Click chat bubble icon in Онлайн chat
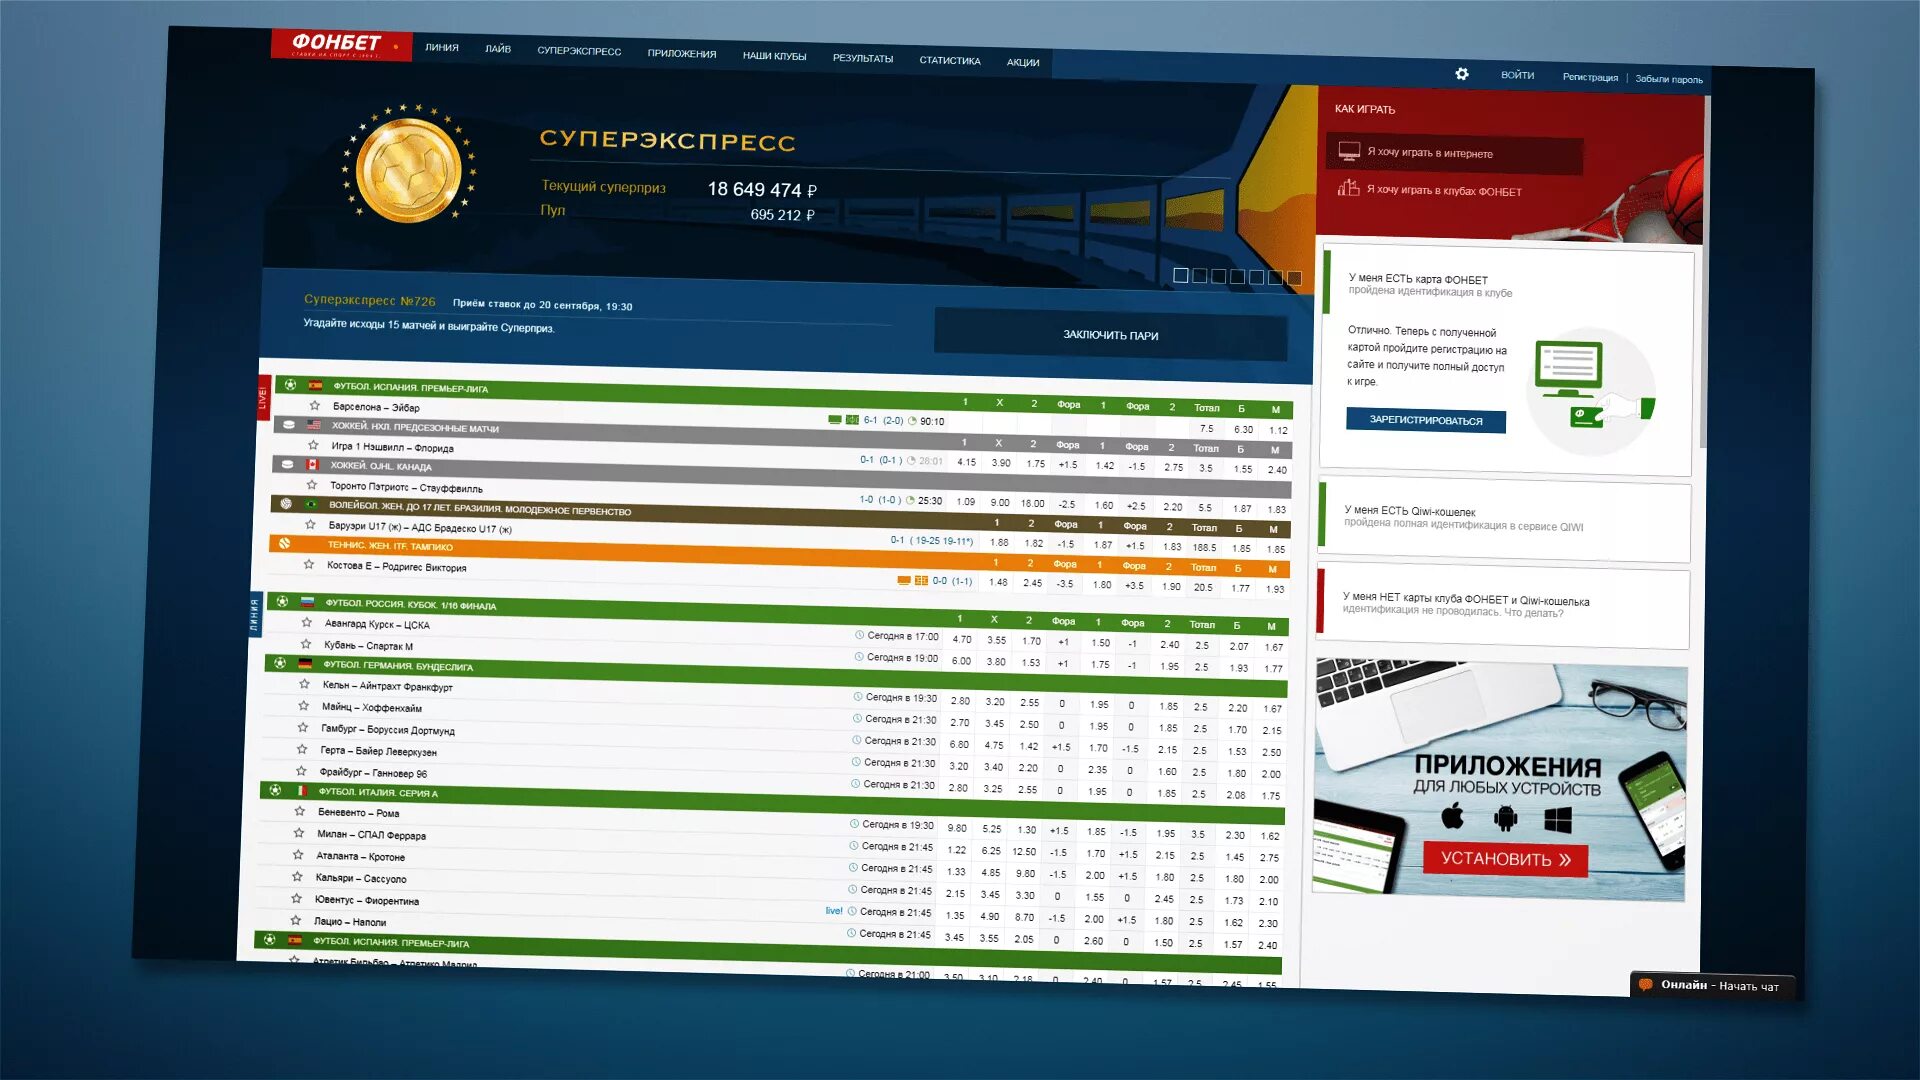1920x1080 pixels. click(x=1646, y=985)
